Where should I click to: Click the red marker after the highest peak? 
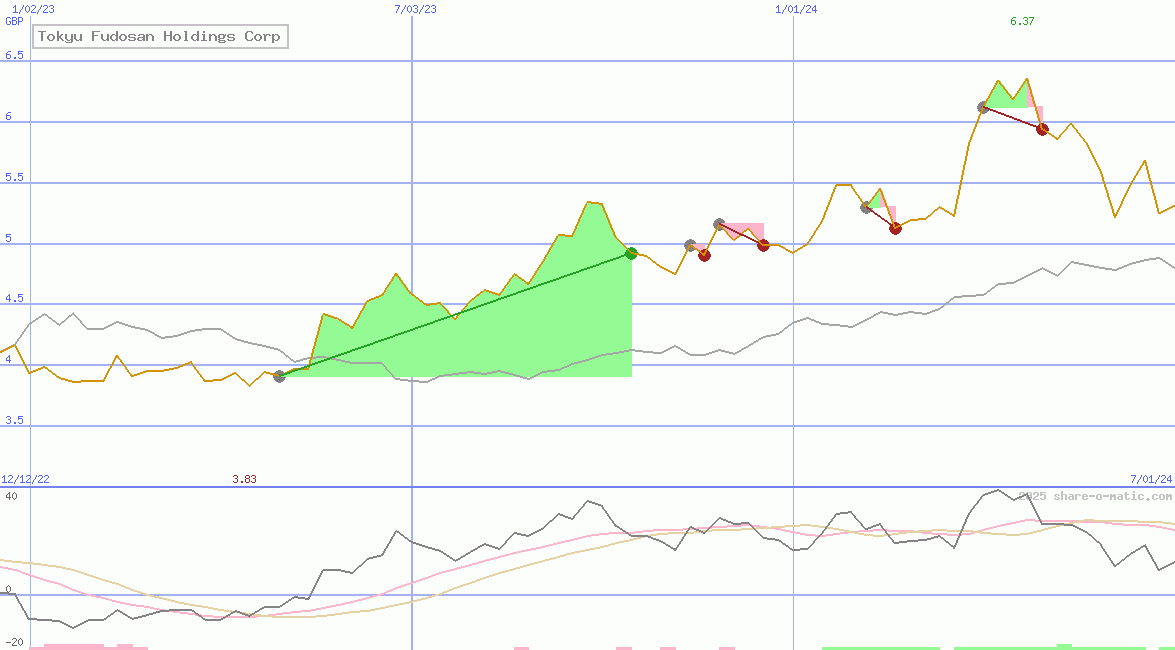coord(1040,128)
